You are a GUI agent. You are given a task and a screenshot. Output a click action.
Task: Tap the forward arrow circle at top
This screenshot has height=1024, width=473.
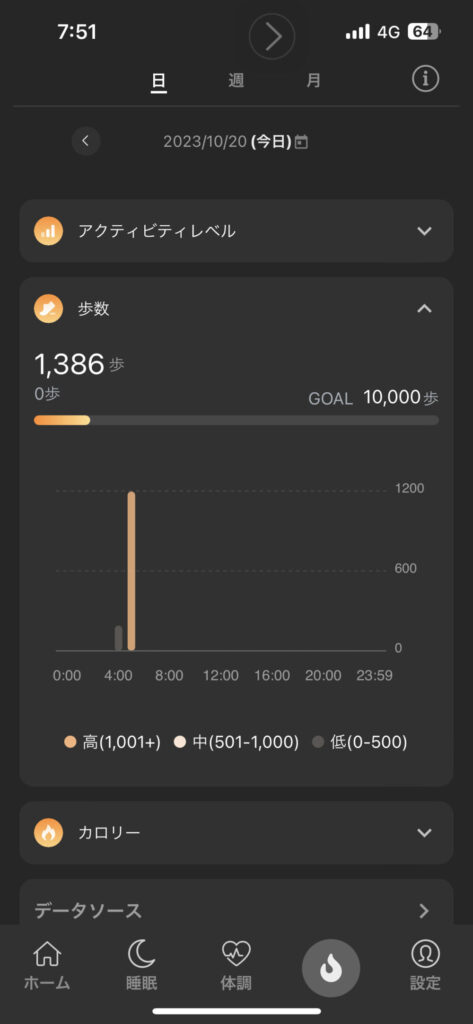[x=272, y=37]
